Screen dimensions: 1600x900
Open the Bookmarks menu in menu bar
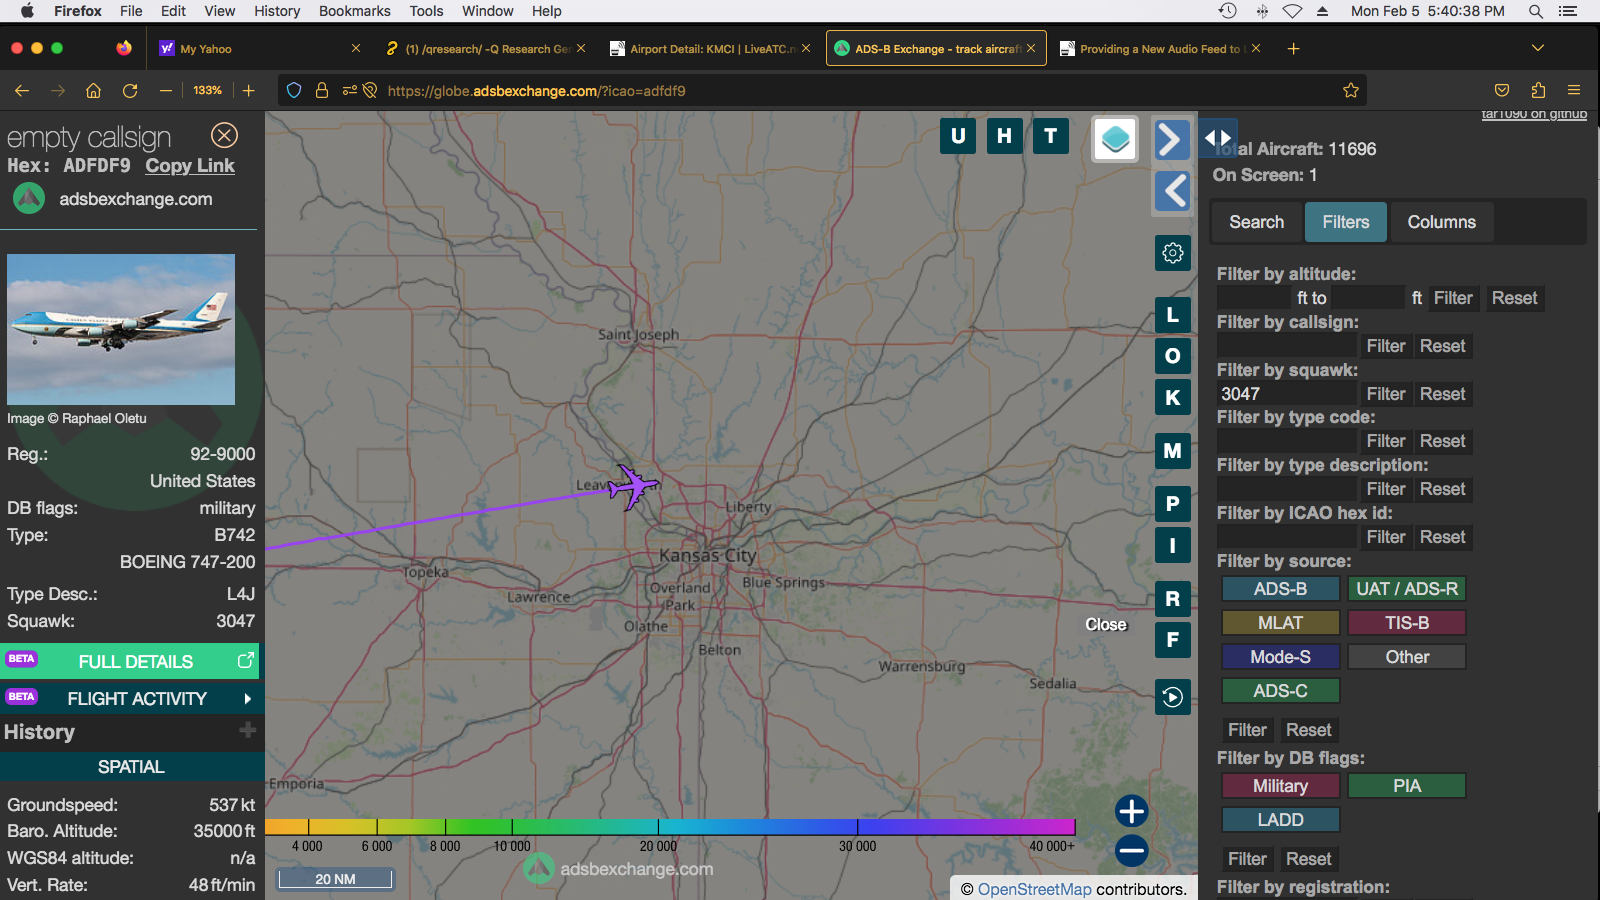355,11
